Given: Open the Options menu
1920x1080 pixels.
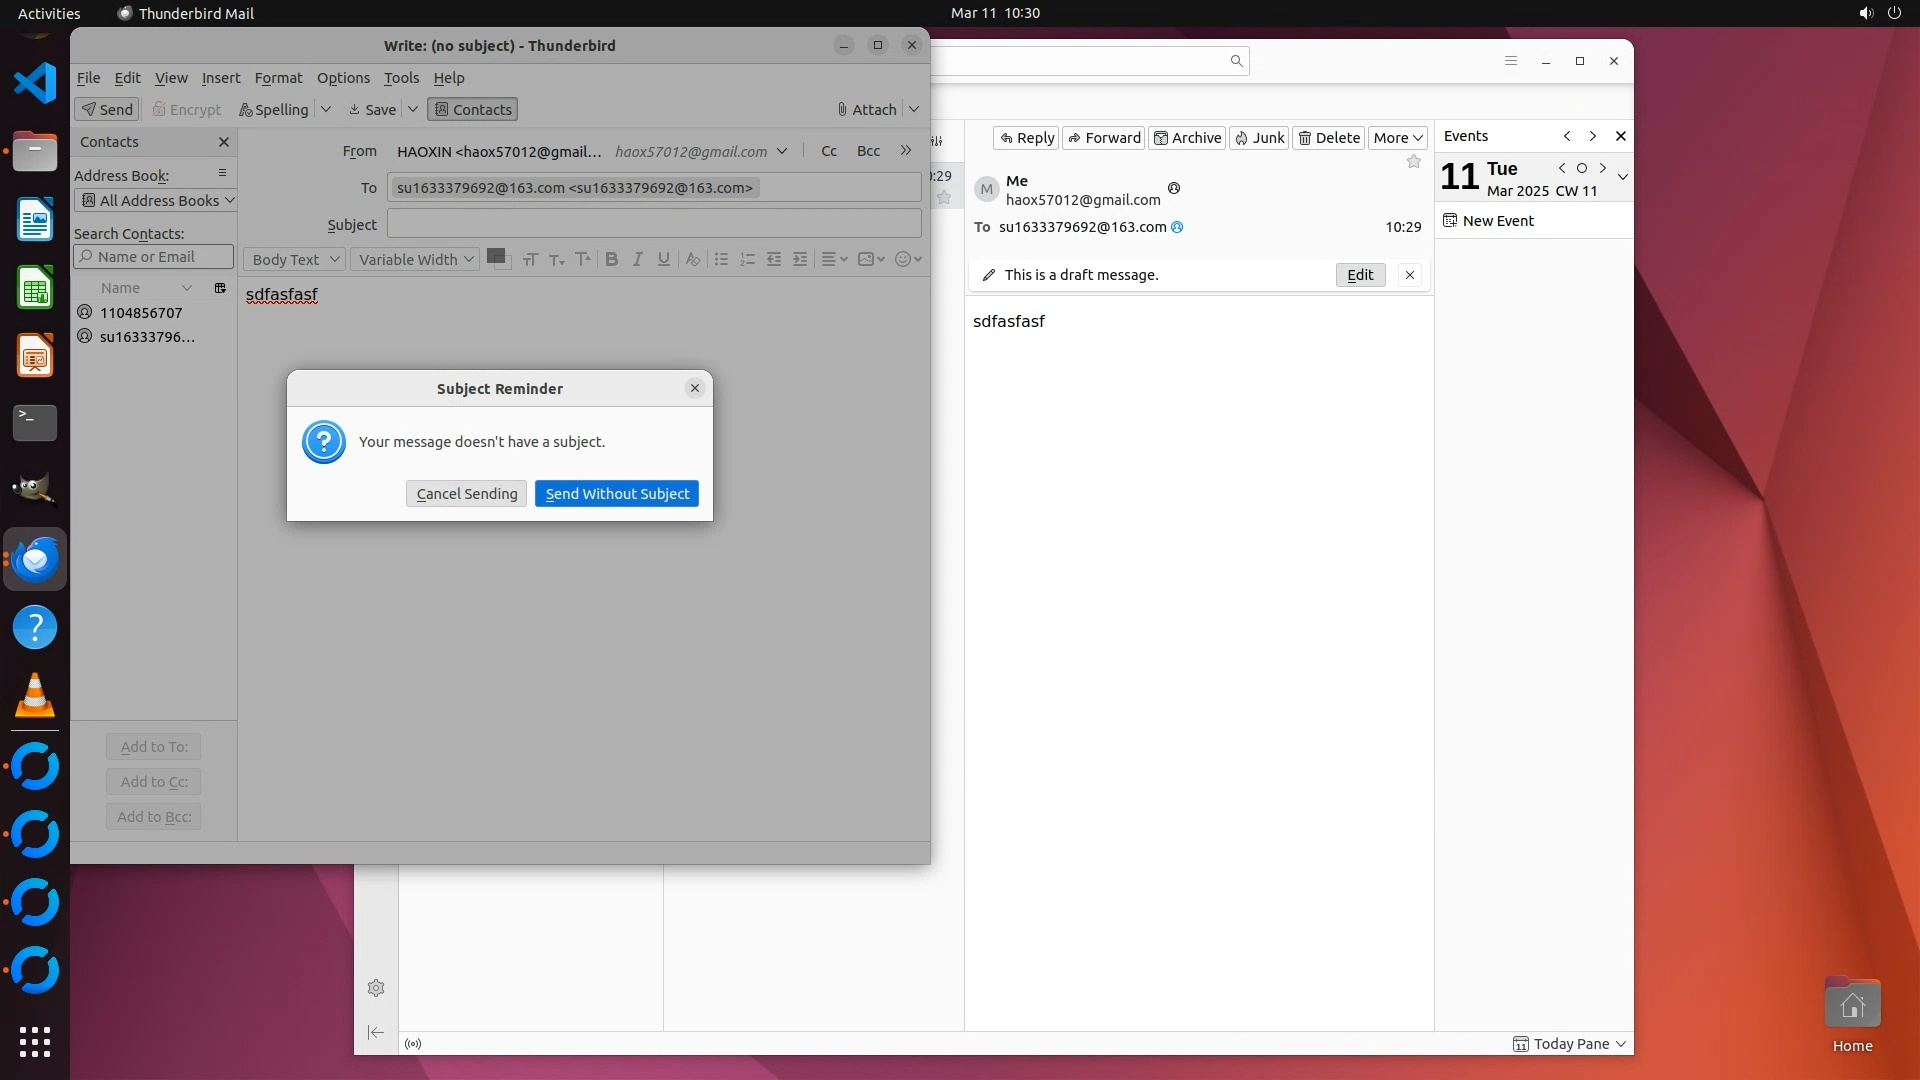Looking at the screenshot, I should (x=343, y=78).
